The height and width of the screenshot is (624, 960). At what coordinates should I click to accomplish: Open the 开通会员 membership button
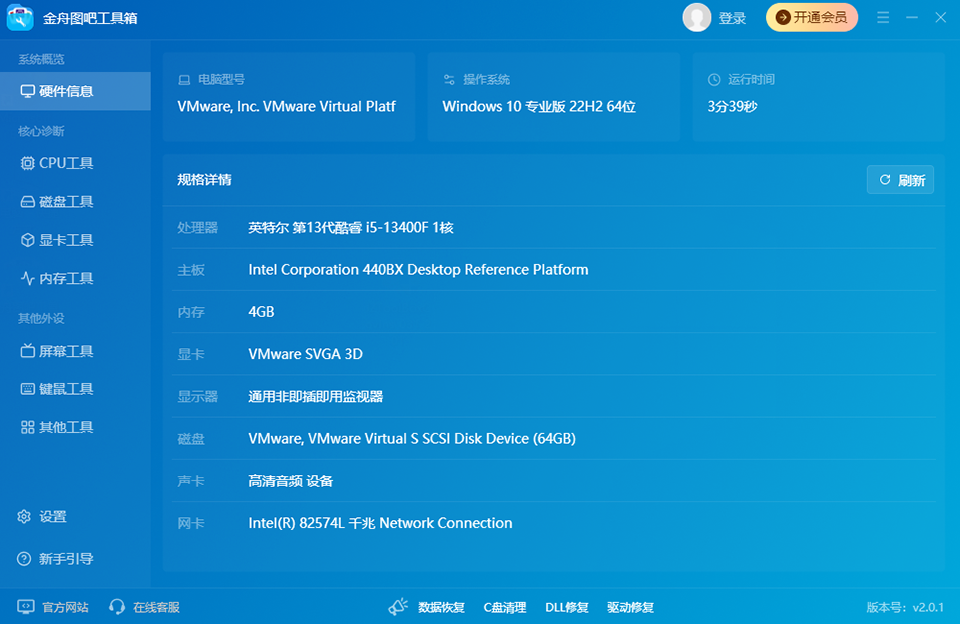click(812, 17)
